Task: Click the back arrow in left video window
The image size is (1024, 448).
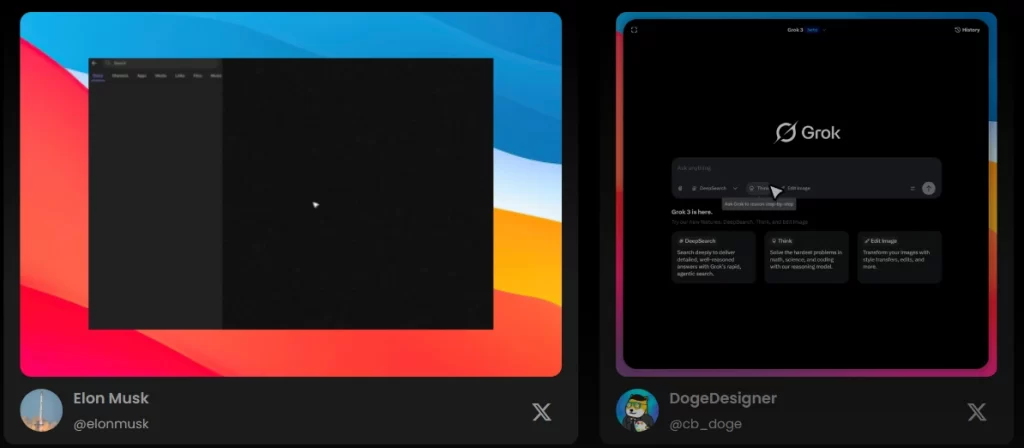Action: click(94, 63)
